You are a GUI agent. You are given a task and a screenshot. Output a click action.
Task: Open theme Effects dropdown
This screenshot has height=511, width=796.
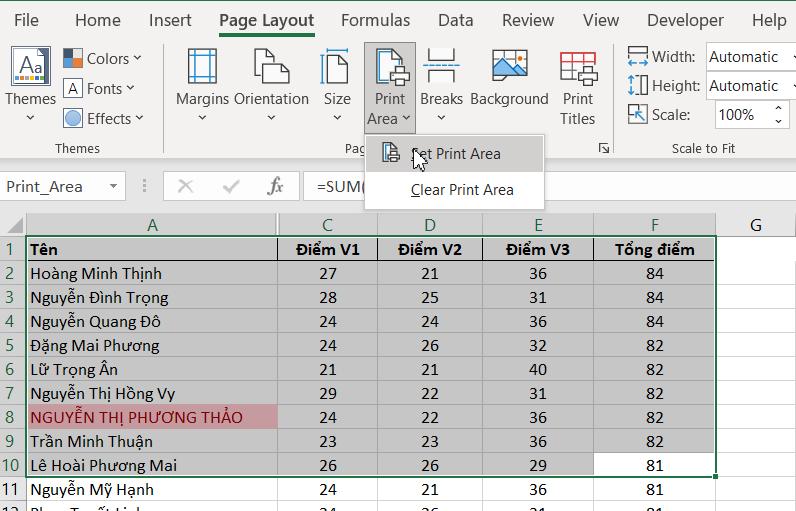click(x=103, y=118)
